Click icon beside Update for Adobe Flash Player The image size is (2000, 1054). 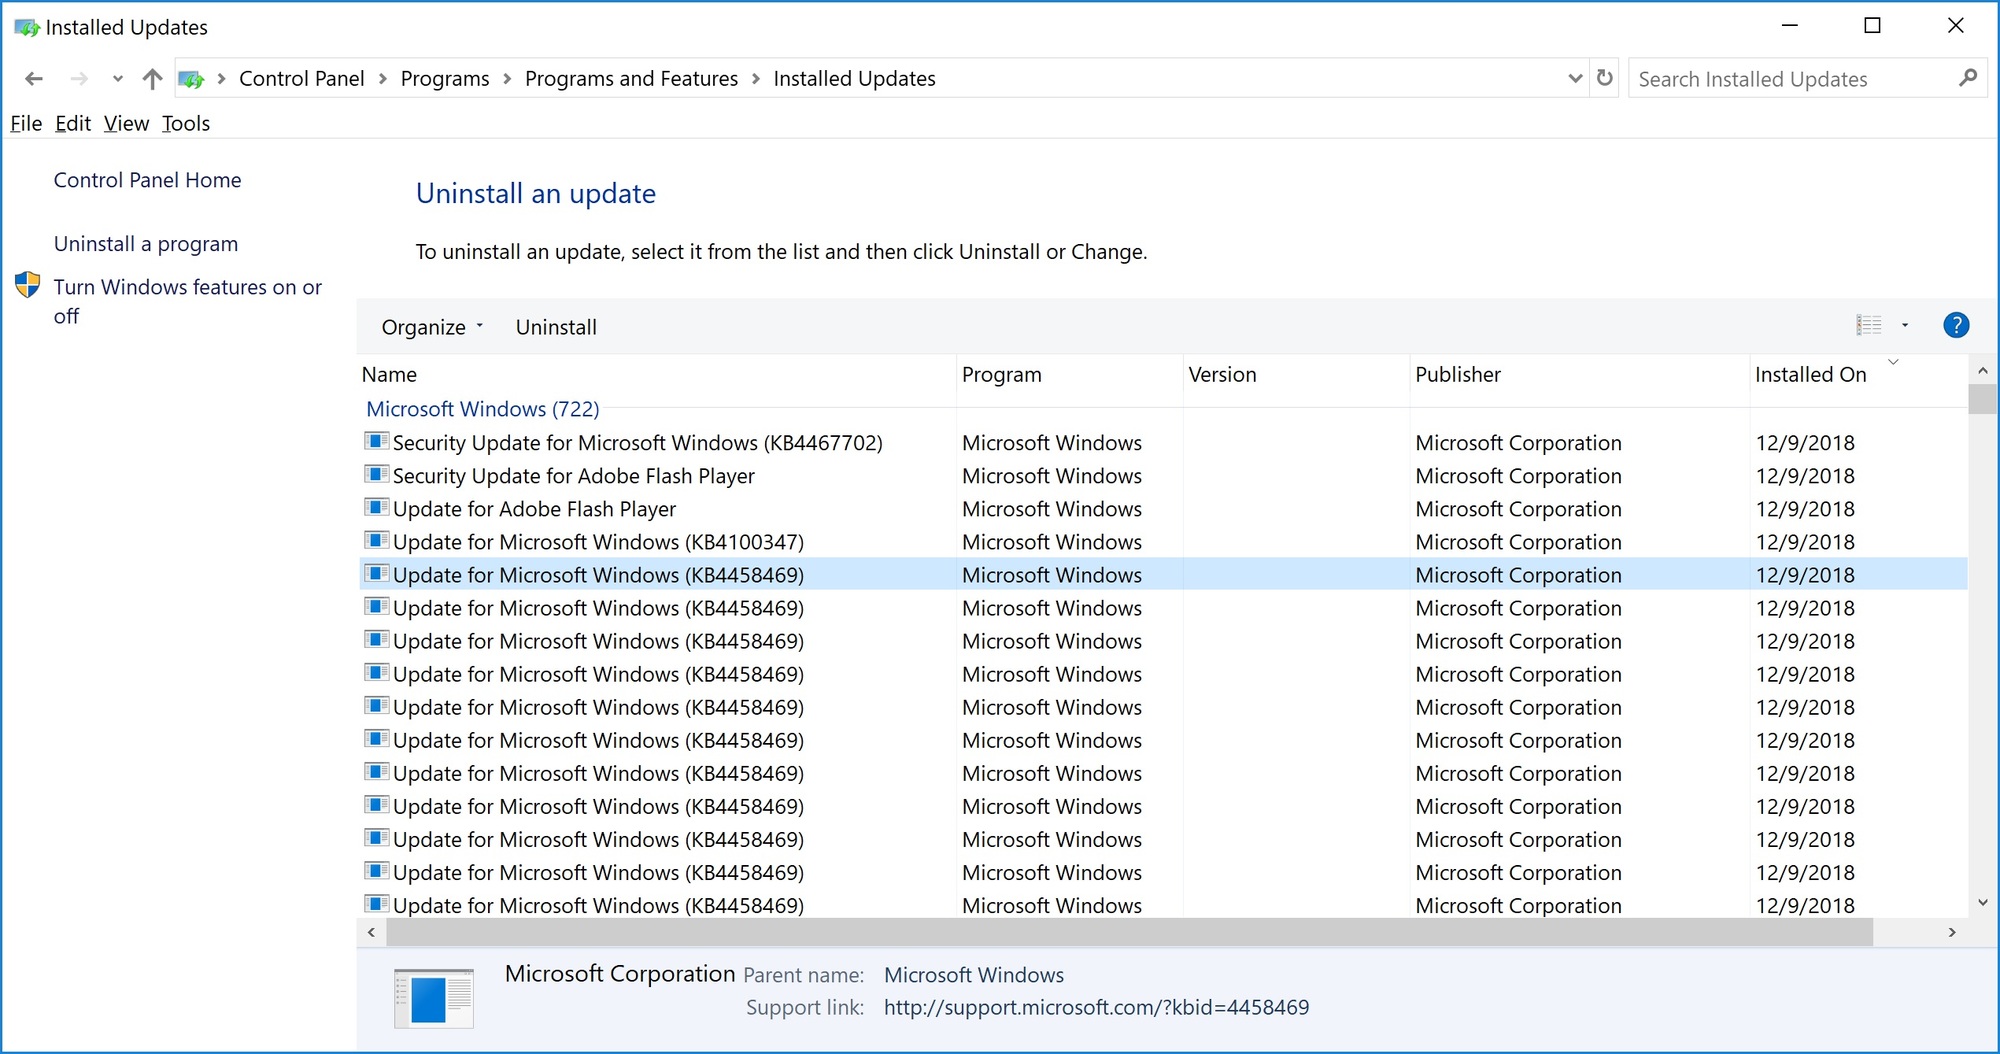click(376, 507)
